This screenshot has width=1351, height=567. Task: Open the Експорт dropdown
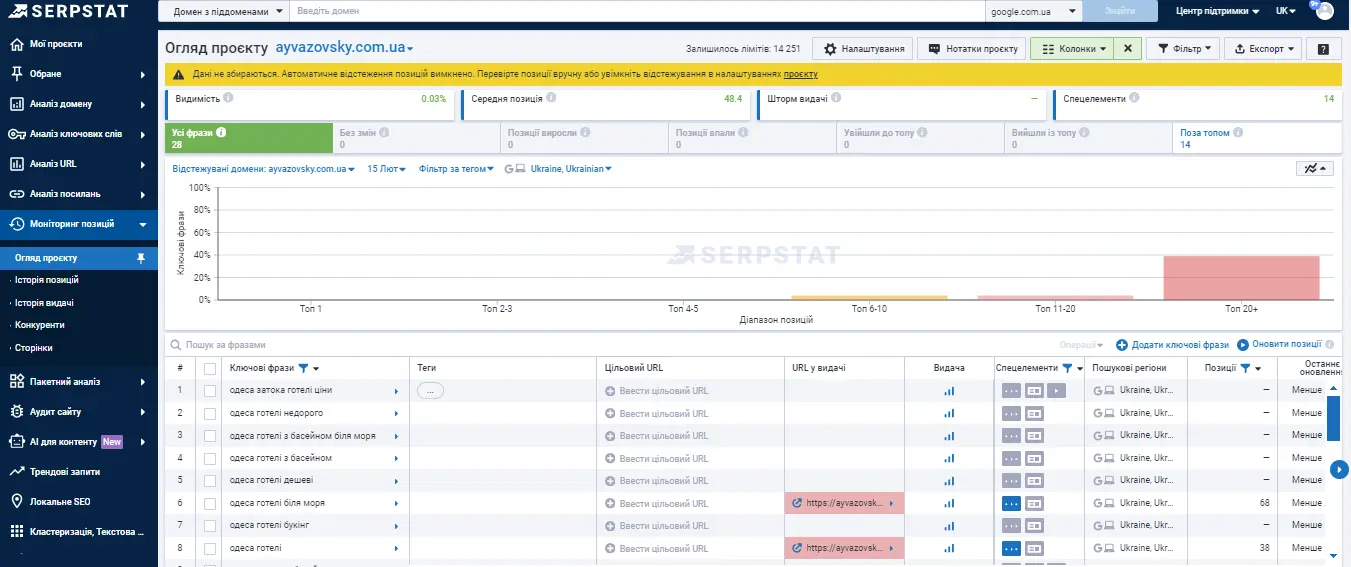(1264, 48)
